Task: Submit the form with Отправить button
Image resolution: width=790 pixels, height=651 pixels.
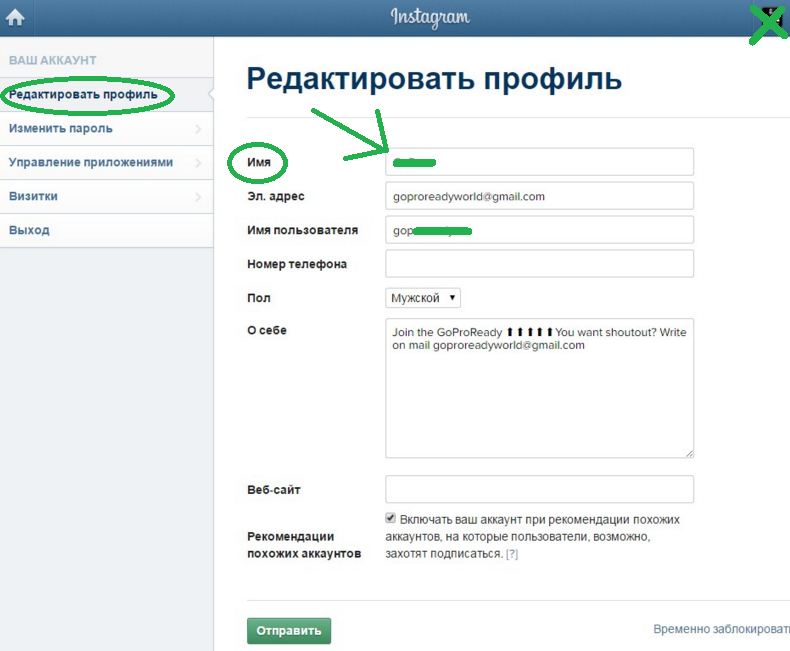Action: (x=289, y=631)
